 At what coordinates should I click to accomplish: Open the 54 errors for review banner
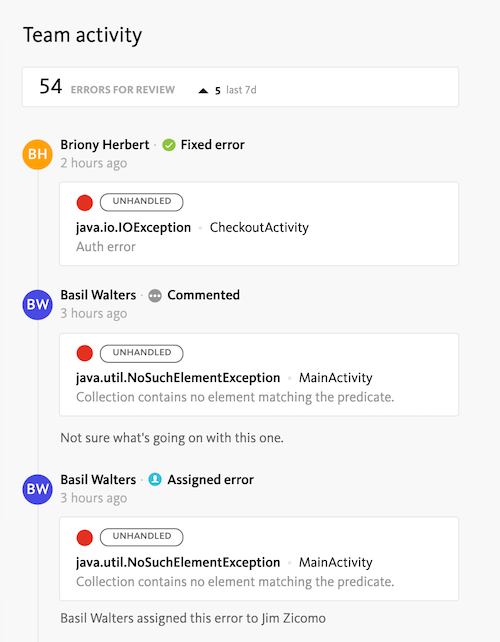(240, 87)
